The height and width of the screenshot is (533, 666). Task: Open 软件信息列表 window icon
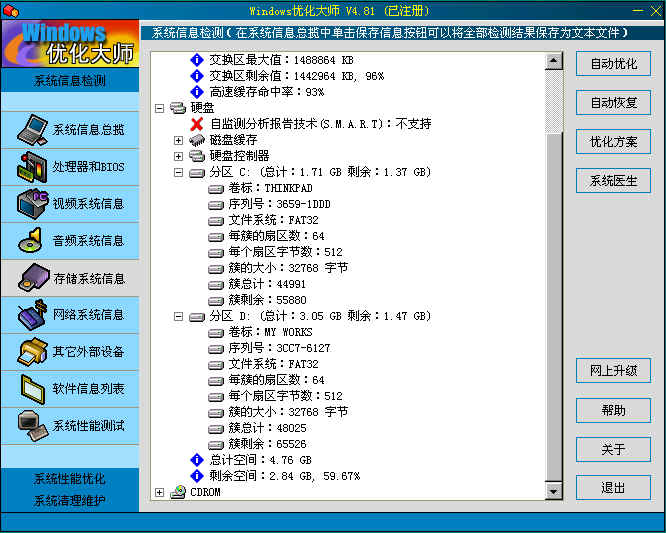pyautogui.click(x=33, y=389)
